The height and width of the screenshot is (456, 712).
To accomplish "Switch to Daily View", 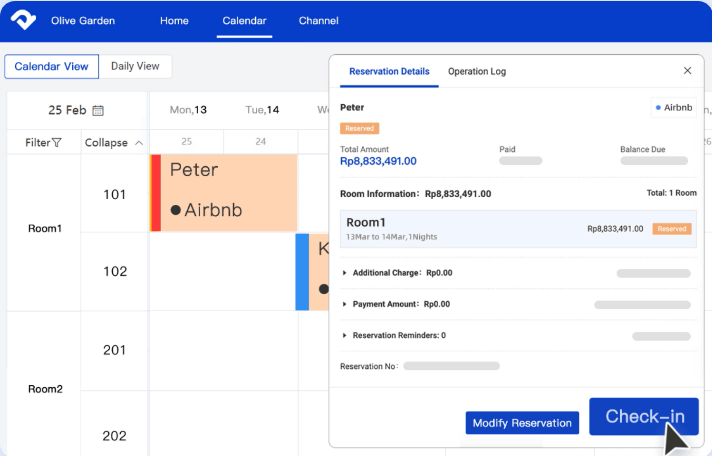I will click(x=135, y=66).
